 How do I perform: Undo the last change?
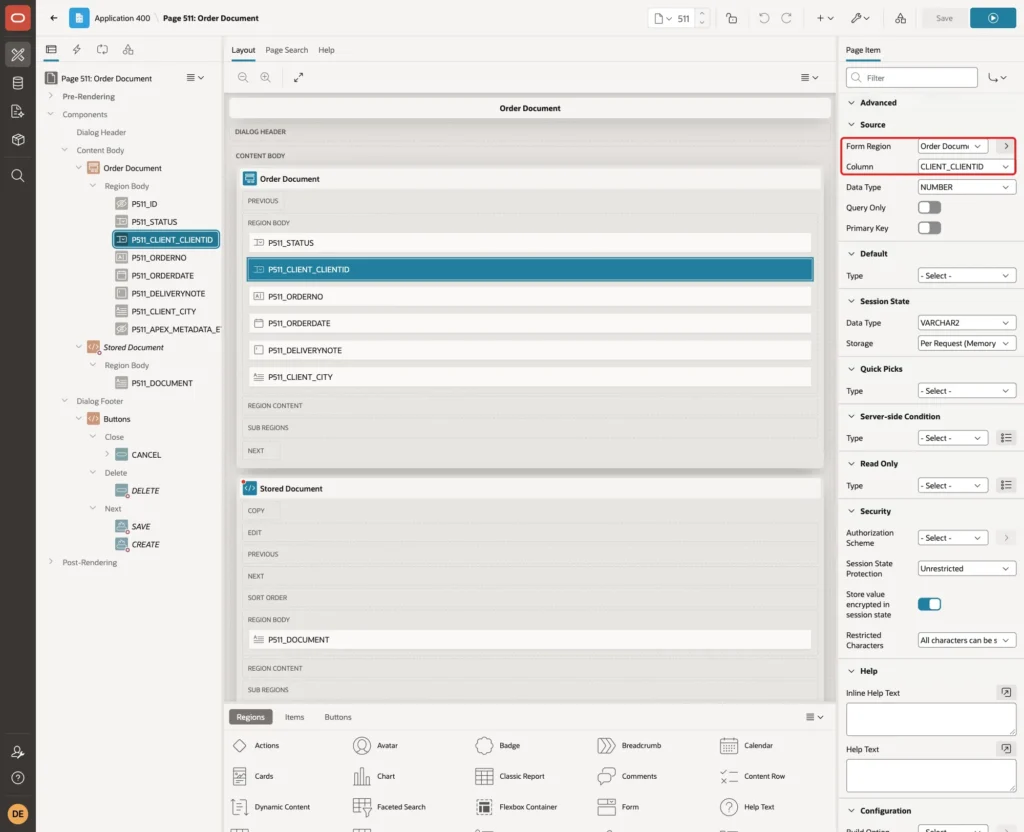tap(763, 18)
